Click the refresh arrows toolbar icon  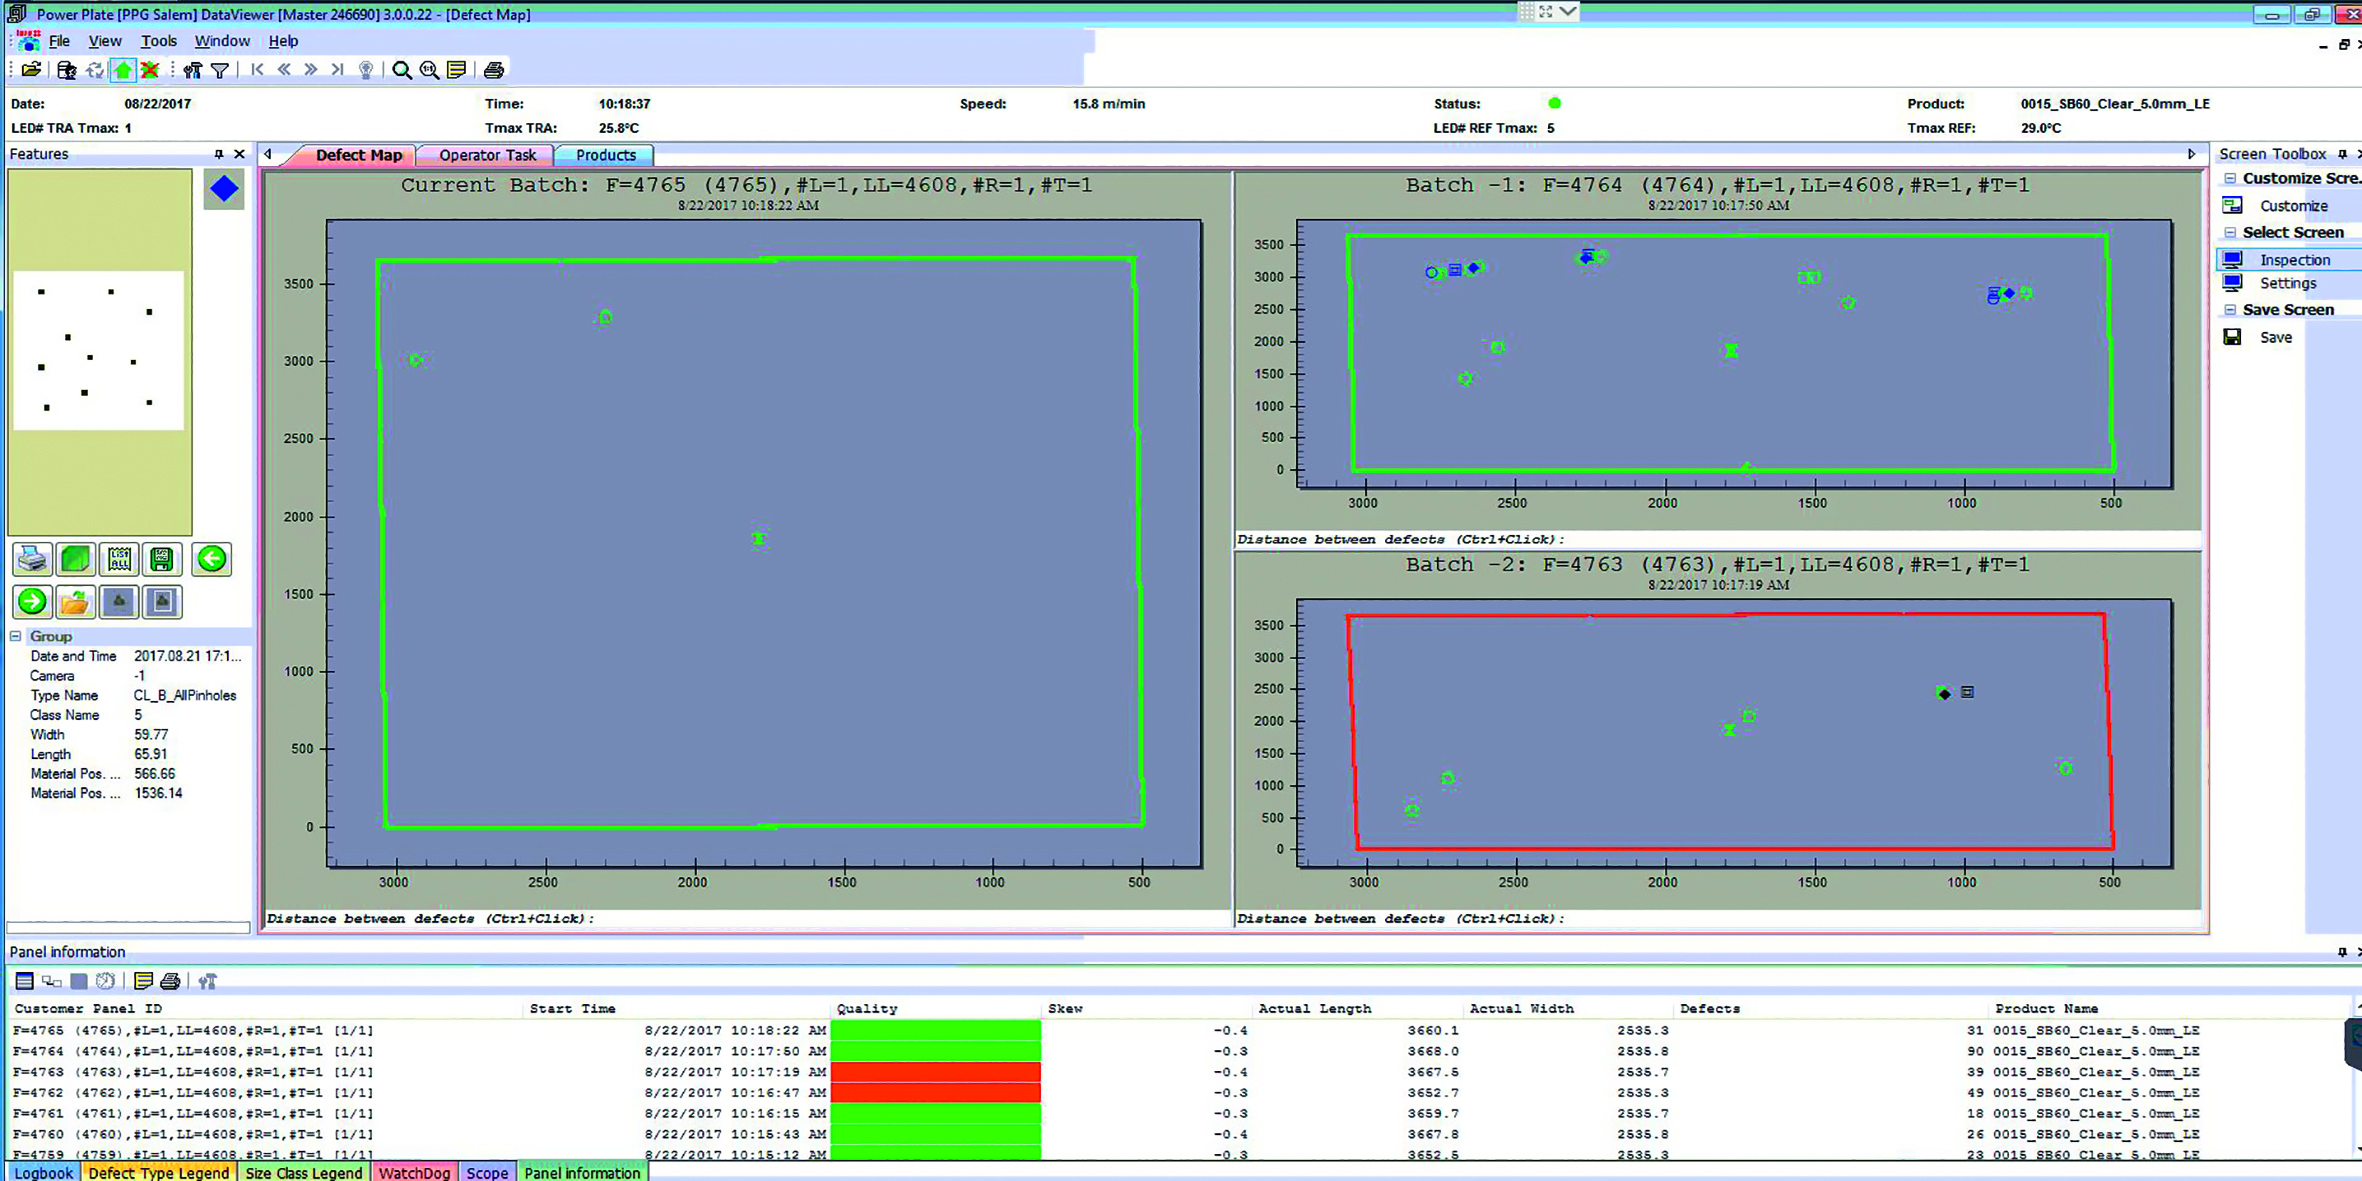(95, 70)
